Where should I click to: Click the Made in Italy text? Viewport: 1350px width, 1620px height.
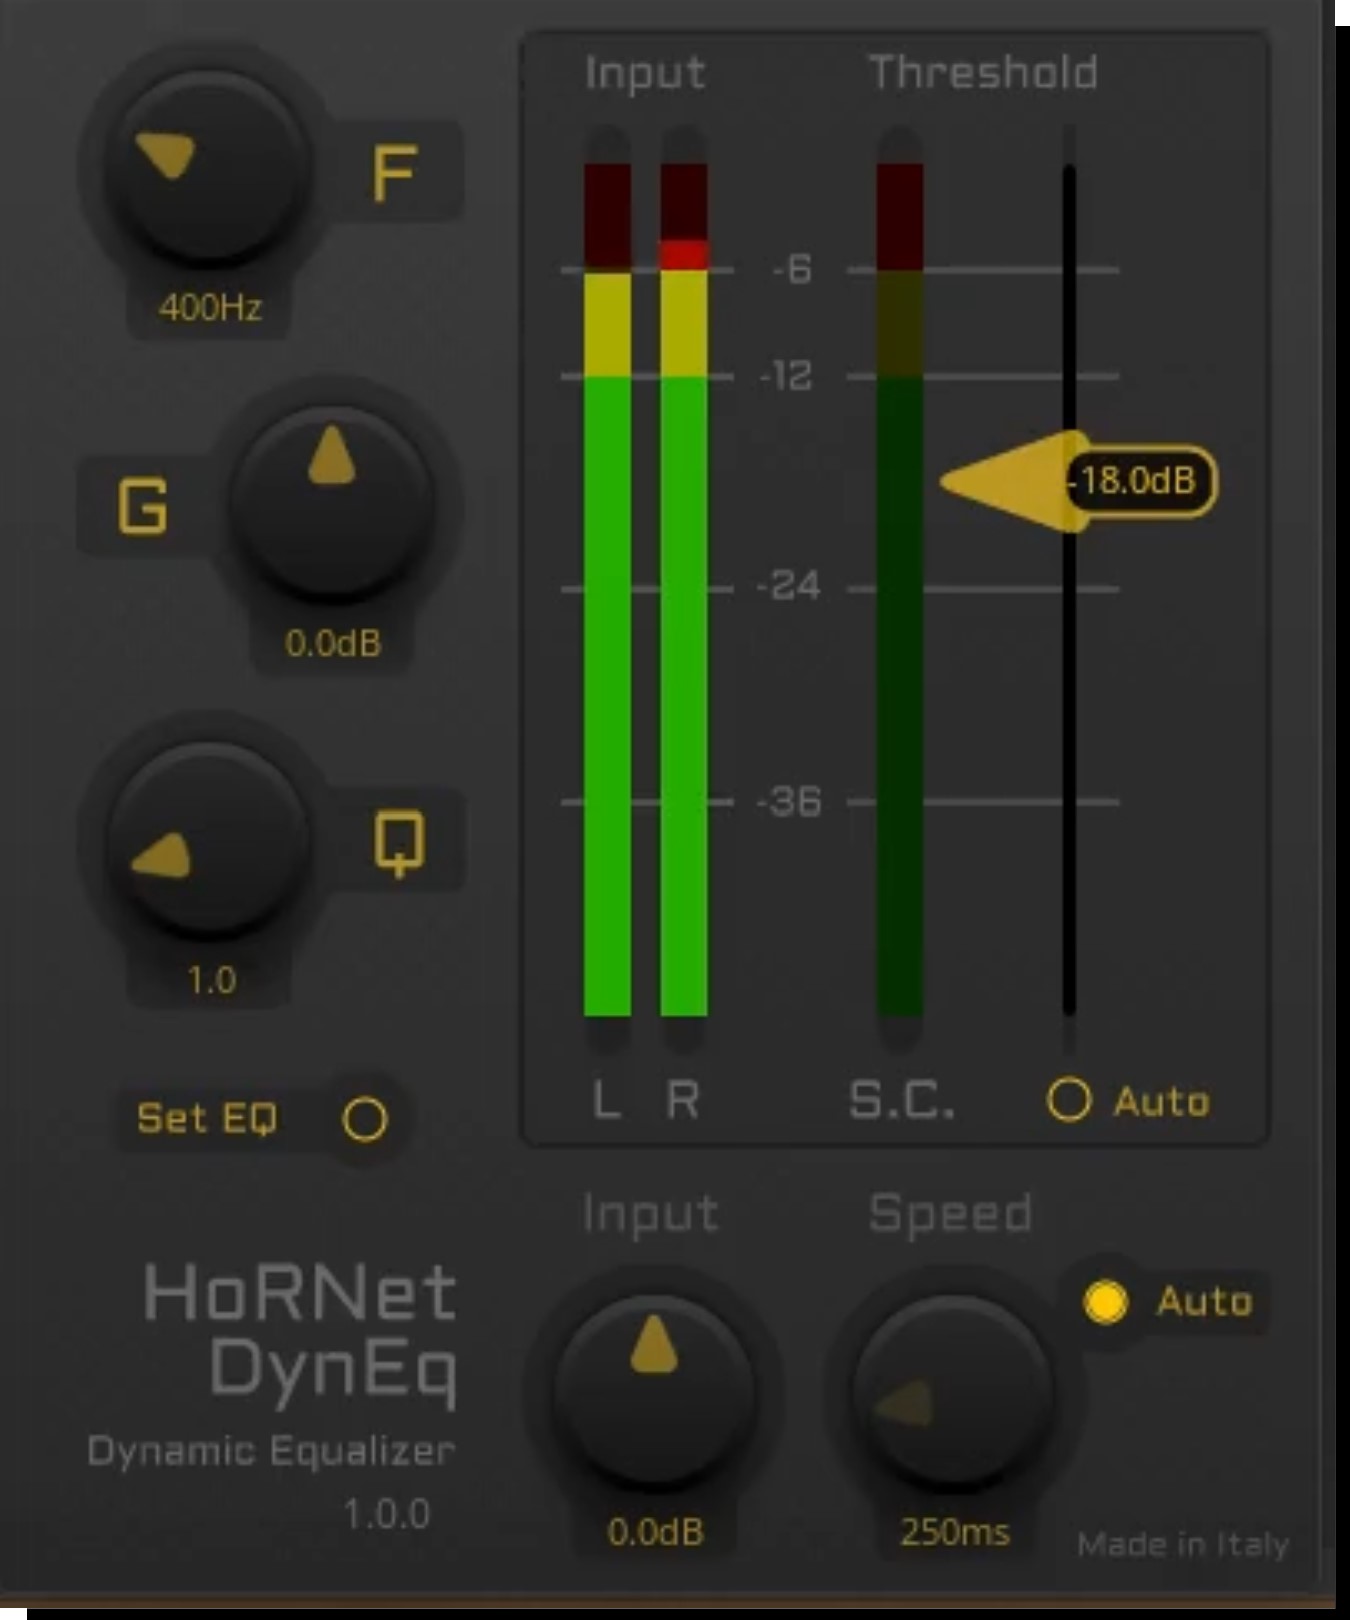click(x=1183, y=1545)
